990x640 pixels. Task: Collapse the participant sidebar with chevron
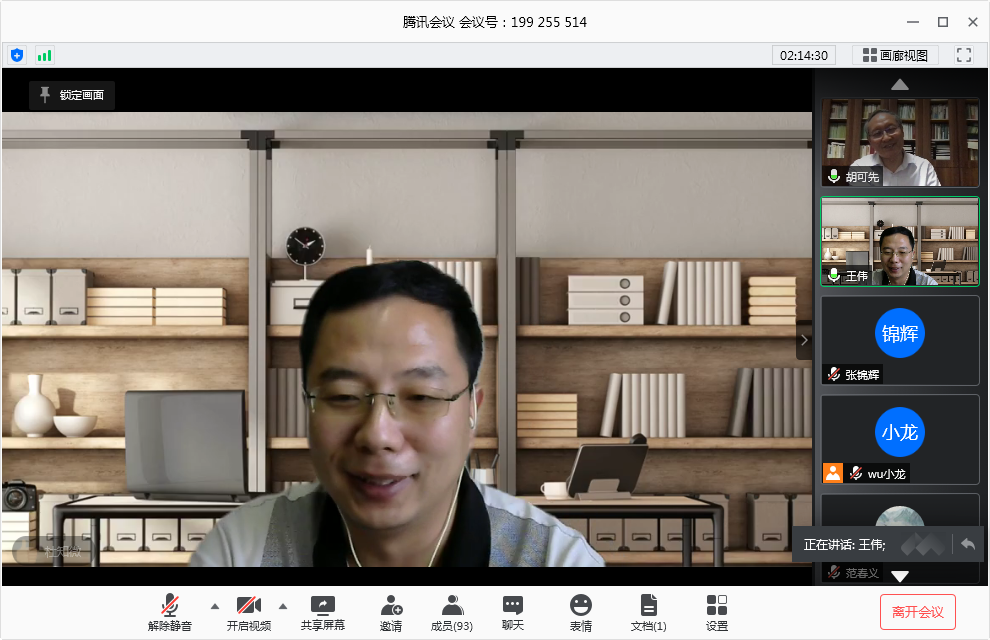pyautogui.click(x=804, y=340)
